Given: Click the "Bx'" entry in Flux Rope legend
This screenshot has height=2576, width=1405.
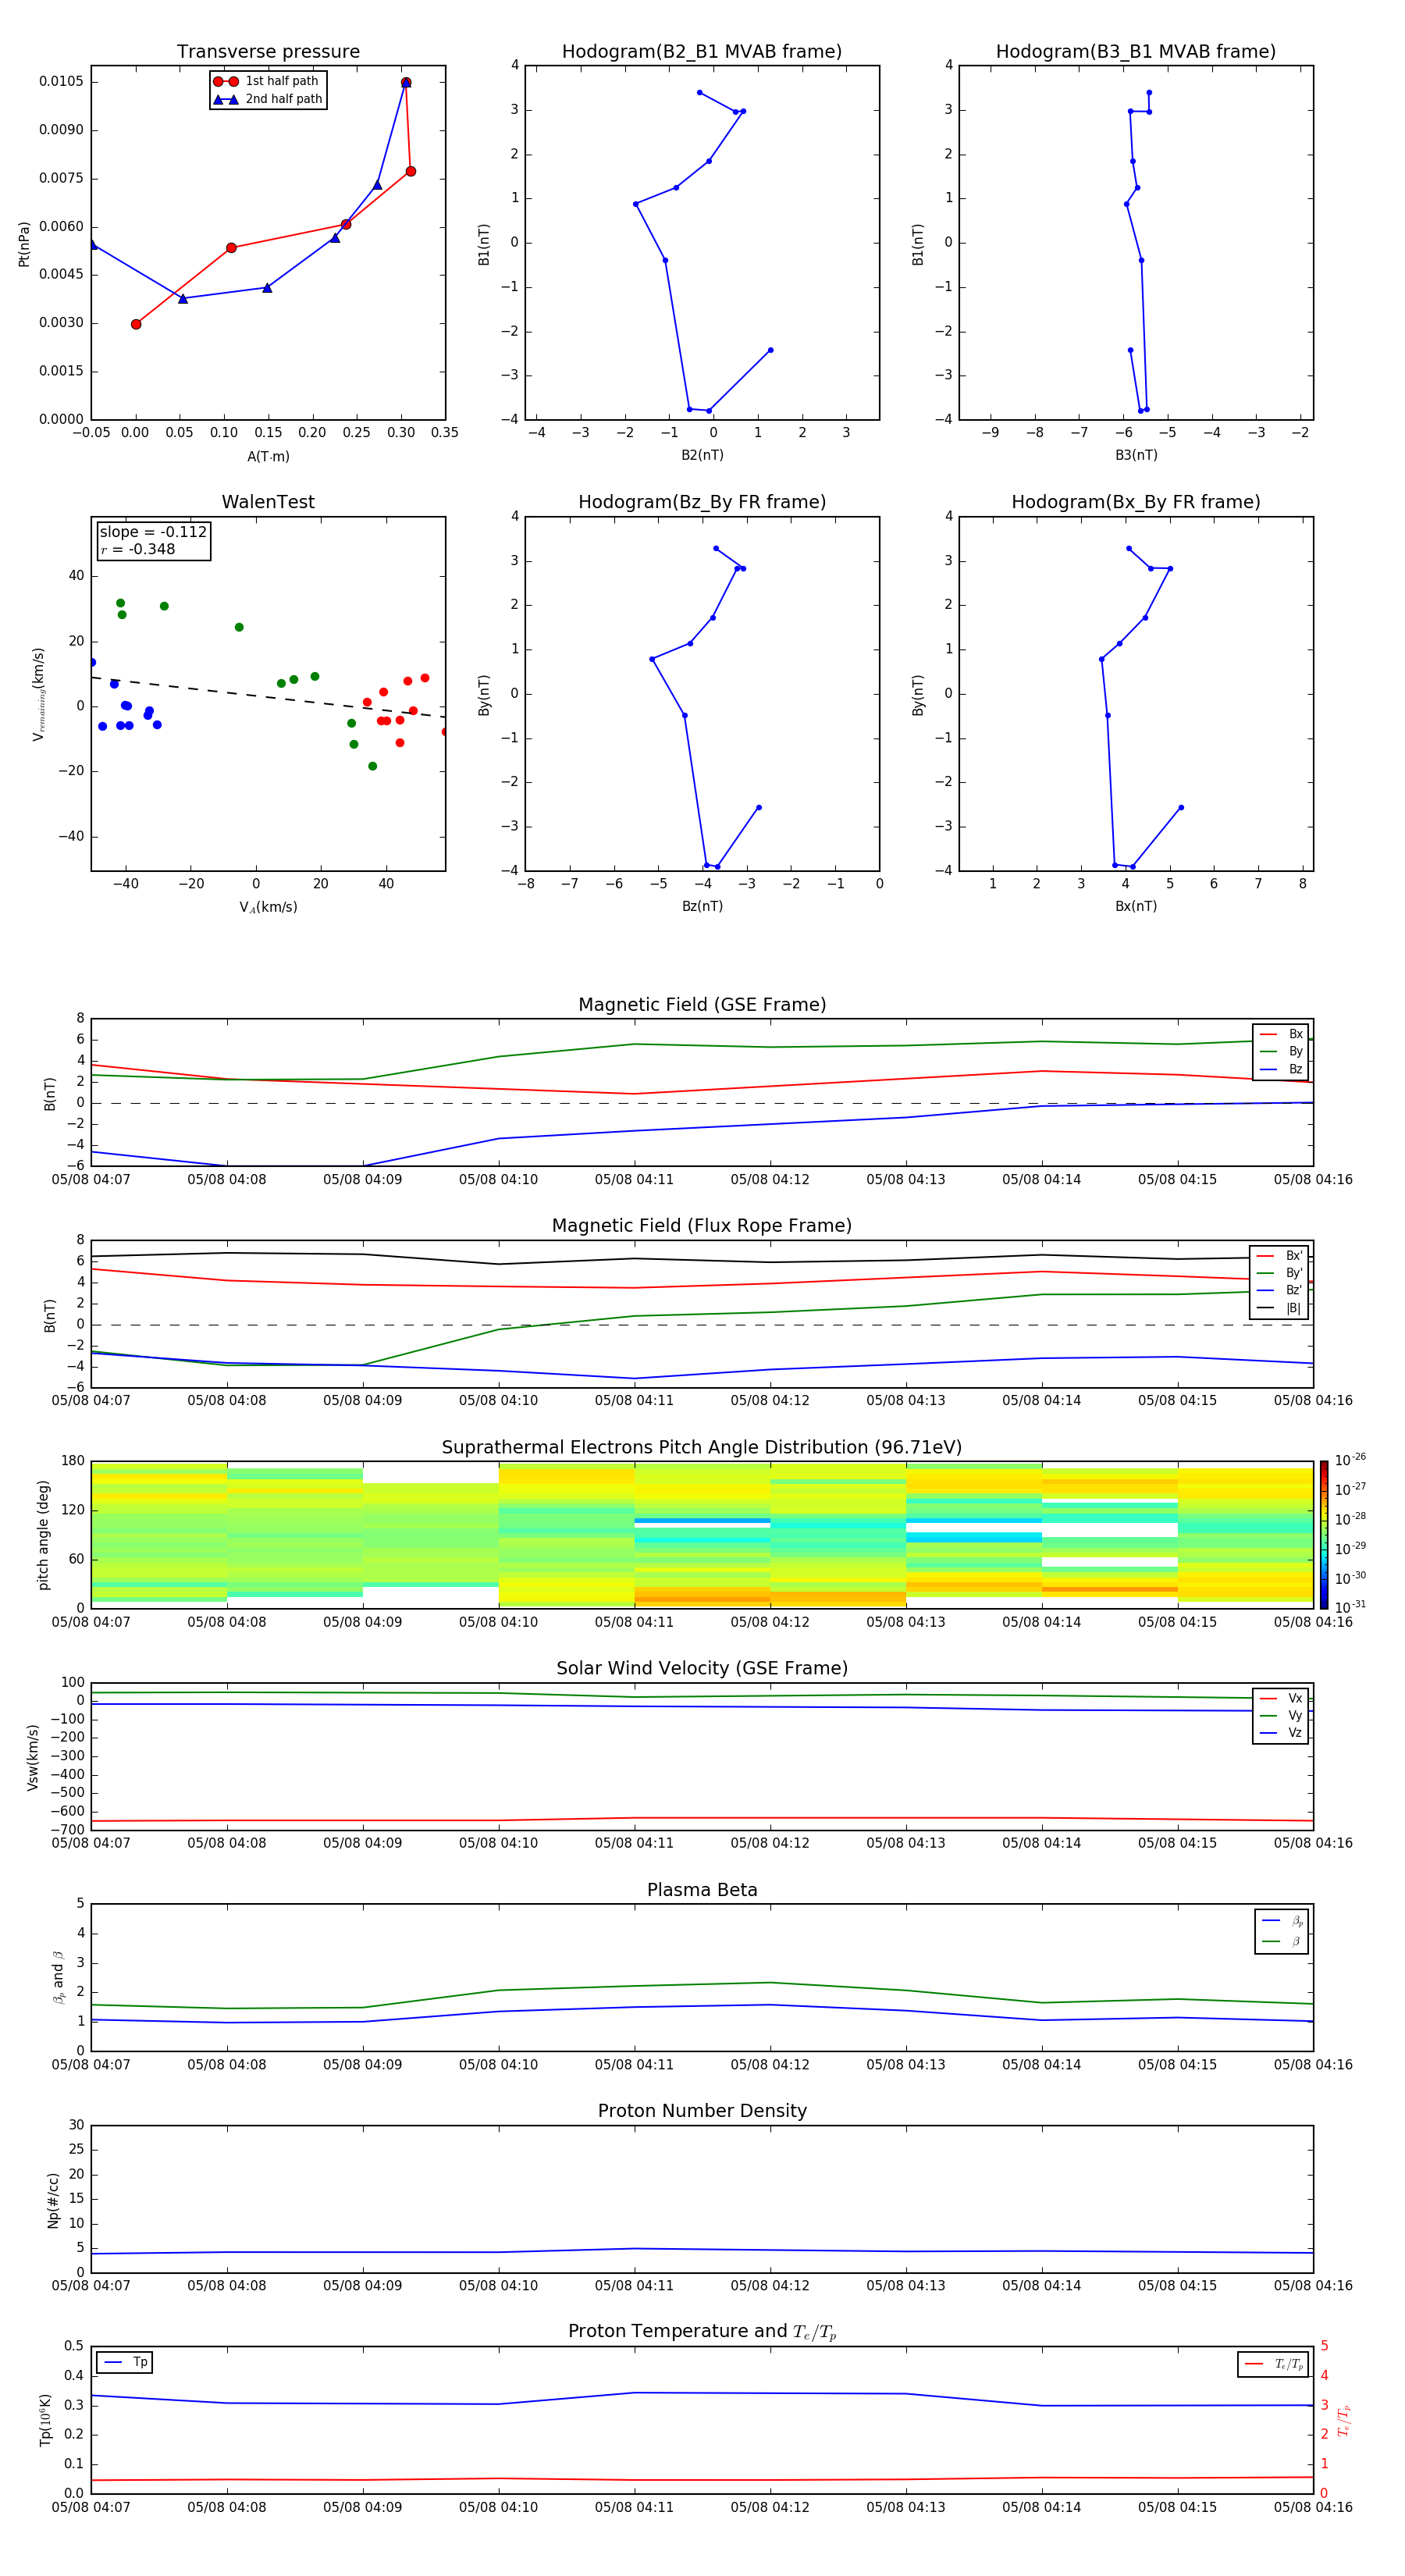Looking at the screenshot, I should click(x=1280, y=1256).
